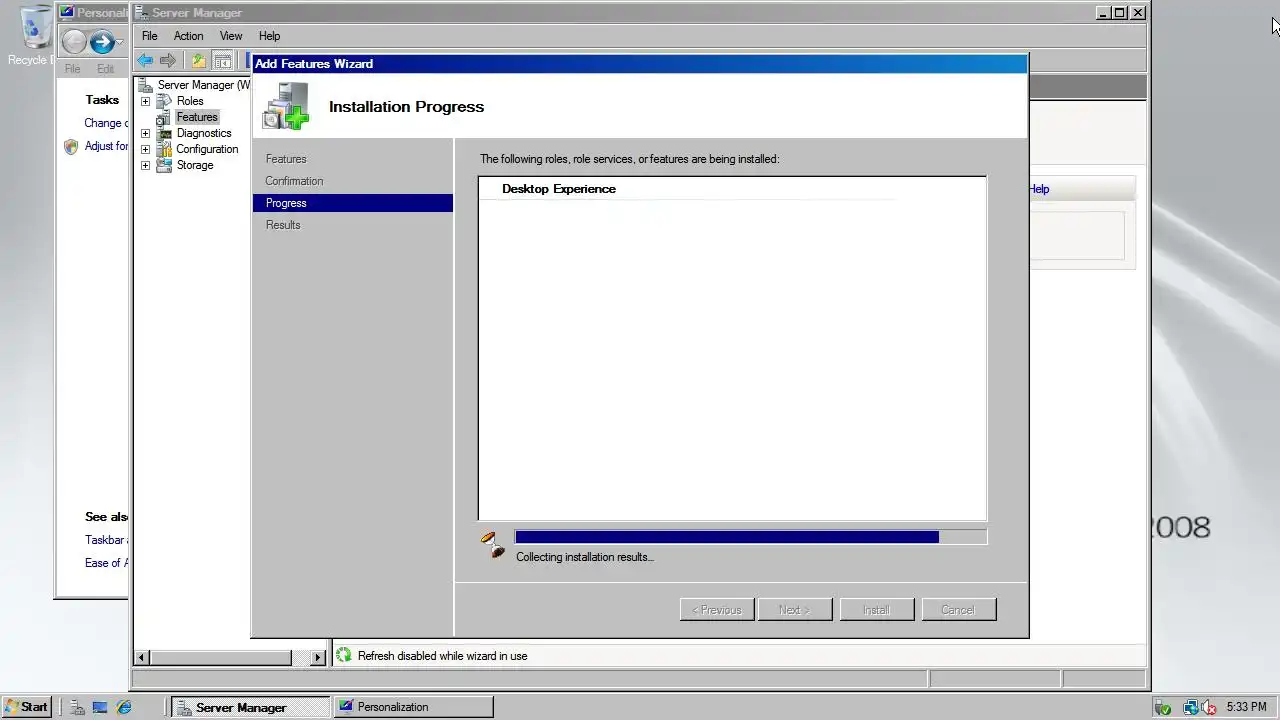Expand the Roles tree node

coord(145,101)
